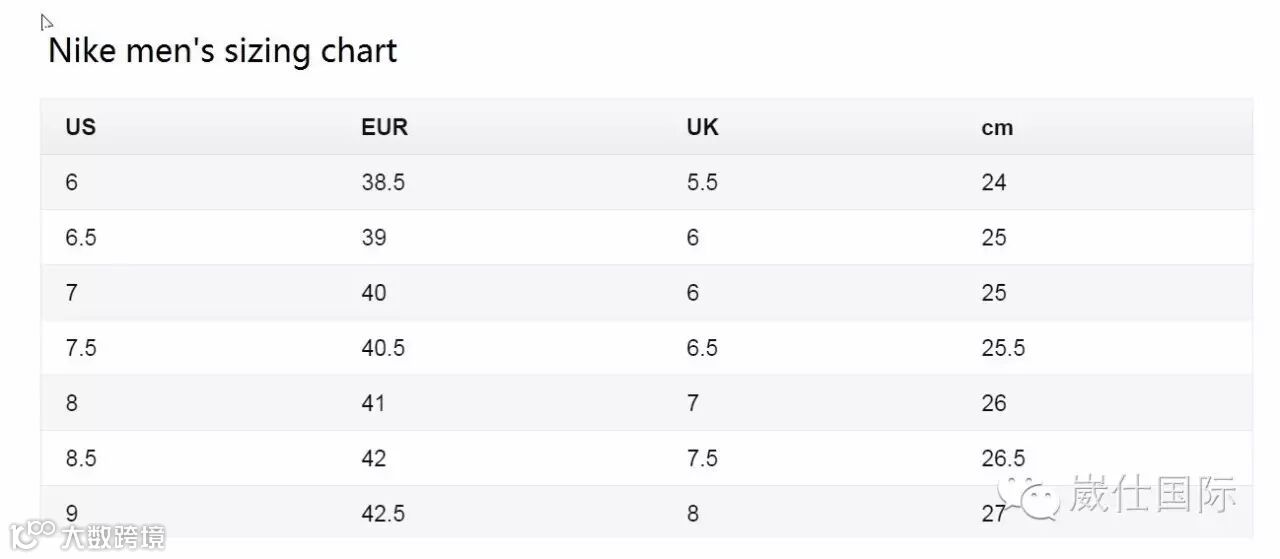Click the 24 cm cell

[994, 182]
